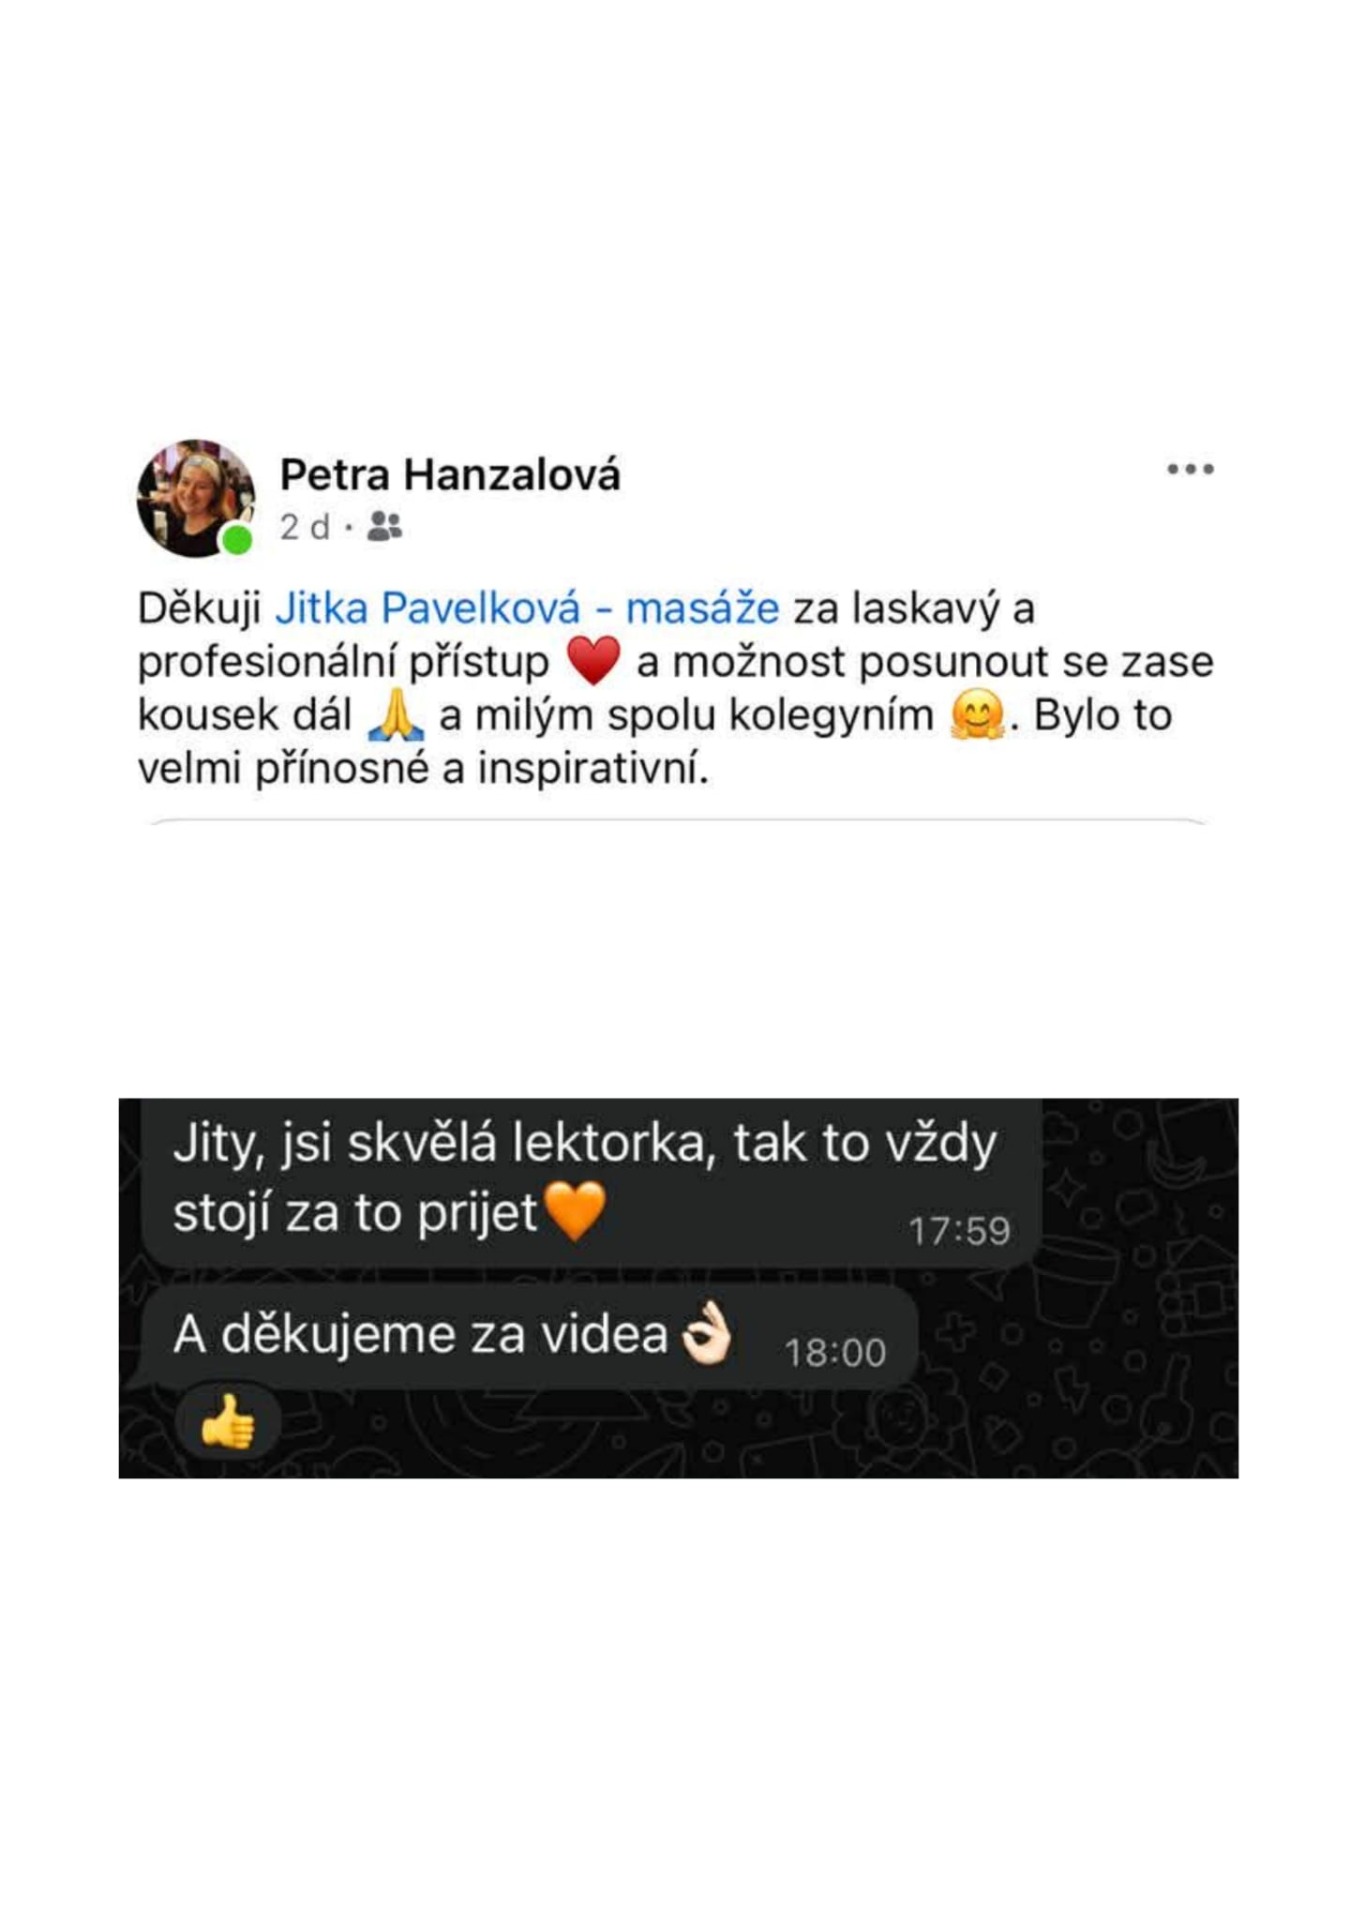Click the friends audience icon
This screenshot has height=1920, width=1357.
[x=384, y=526]
